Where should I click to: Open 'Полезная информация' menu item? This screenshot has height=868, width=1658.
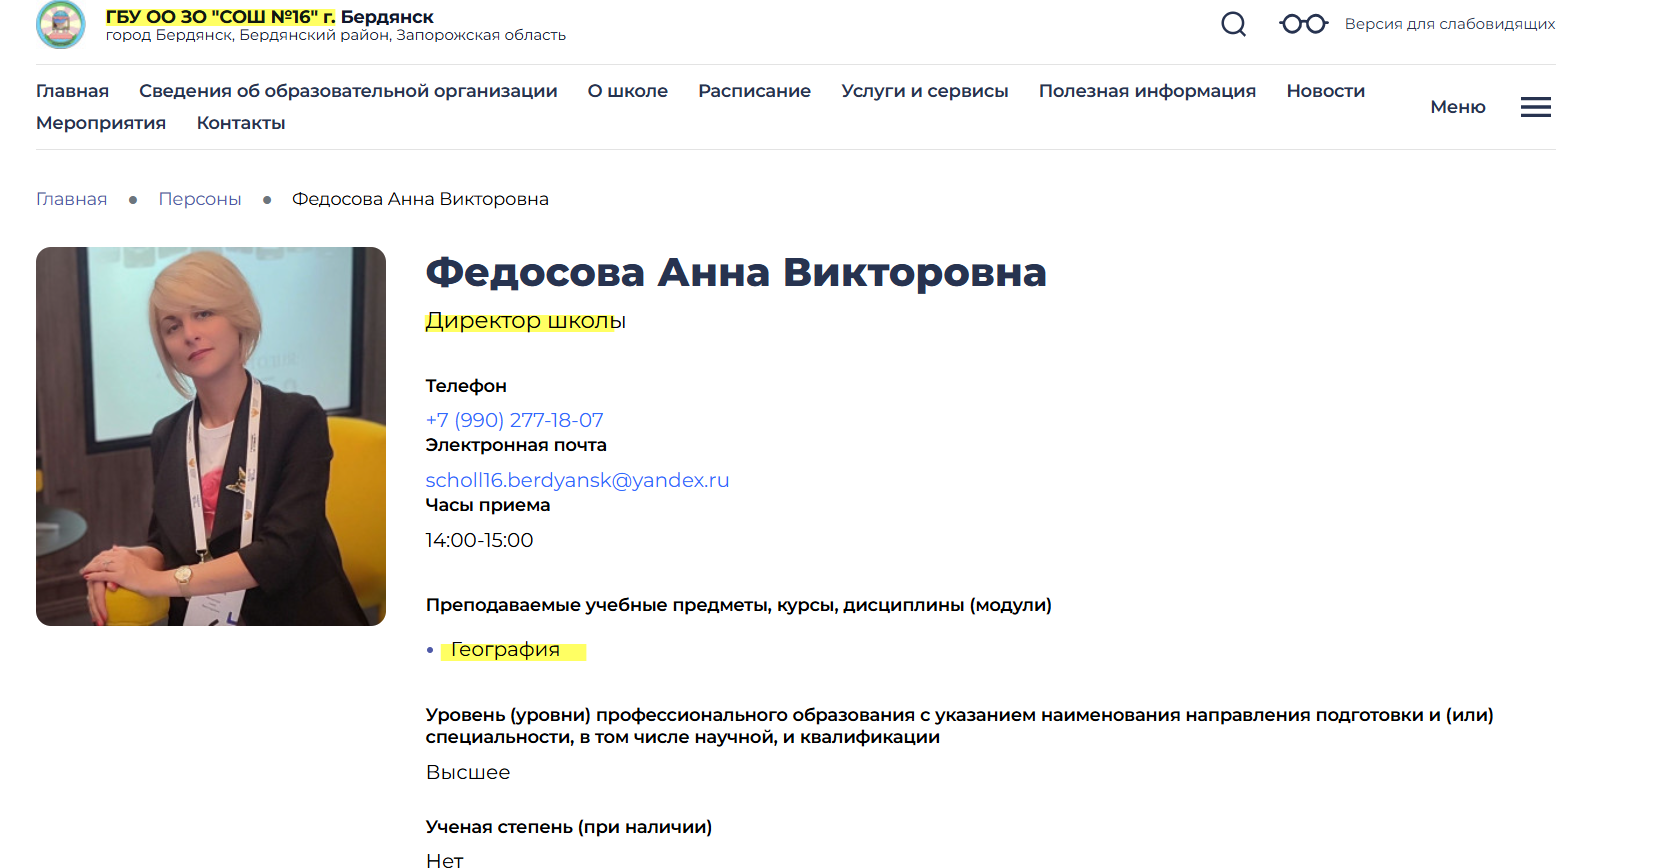click(1147, 91)
